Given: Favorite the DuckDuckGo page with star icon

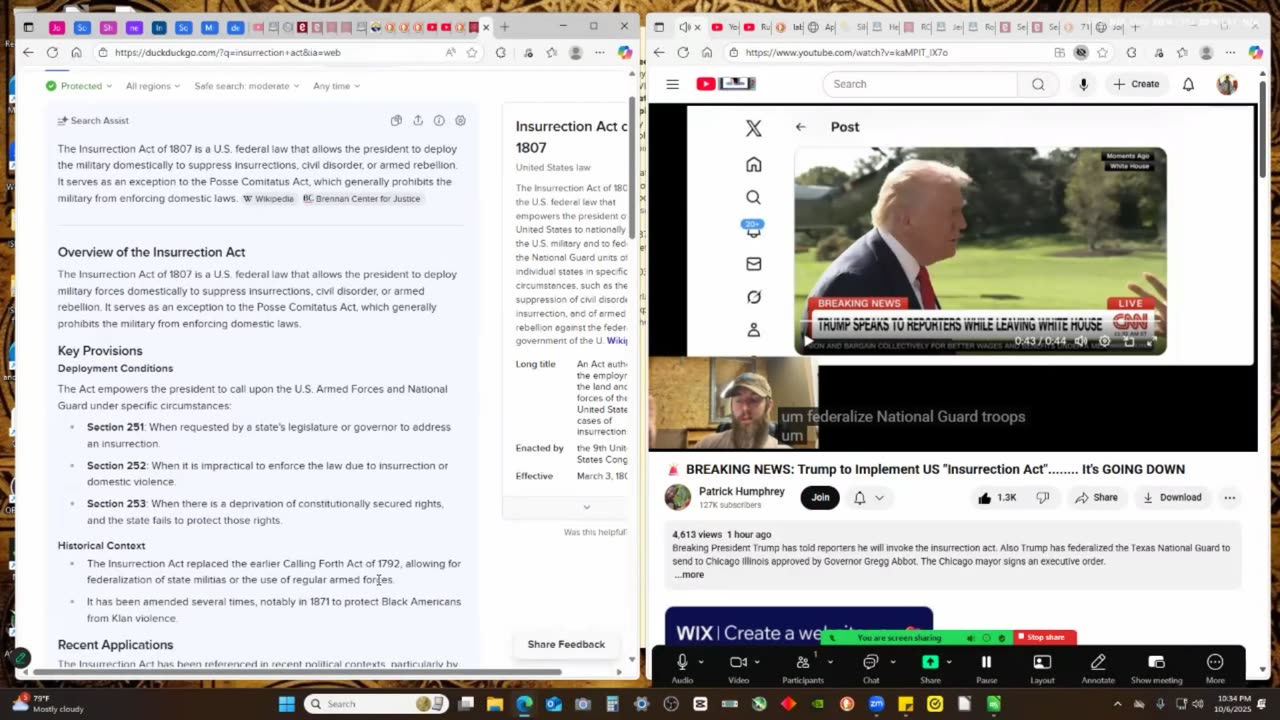Looking at the screenshot, I should pos(471,52).
